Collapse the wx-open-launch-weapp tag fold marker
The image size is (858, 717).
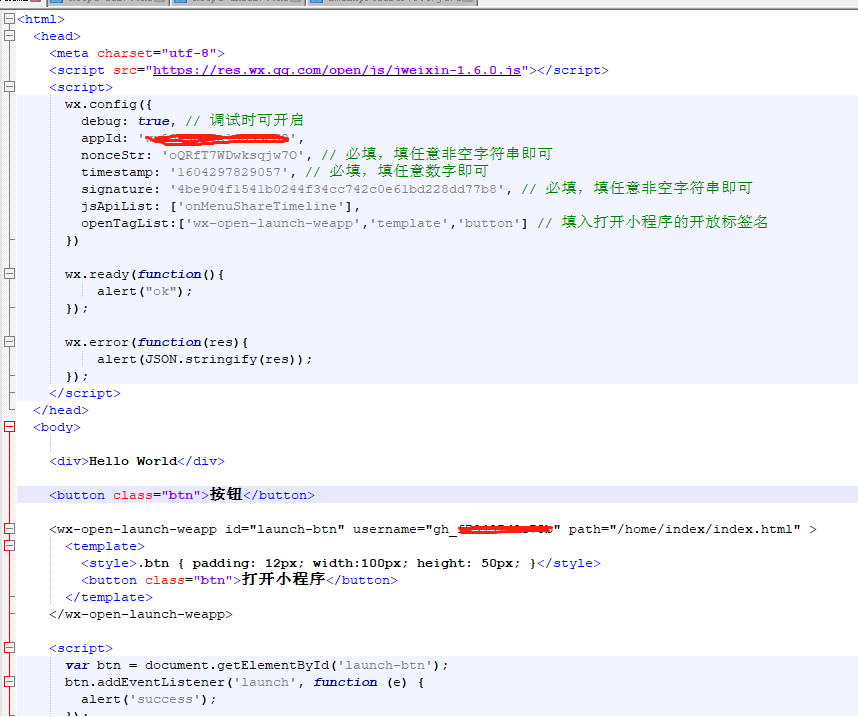[x=9, y=529]
